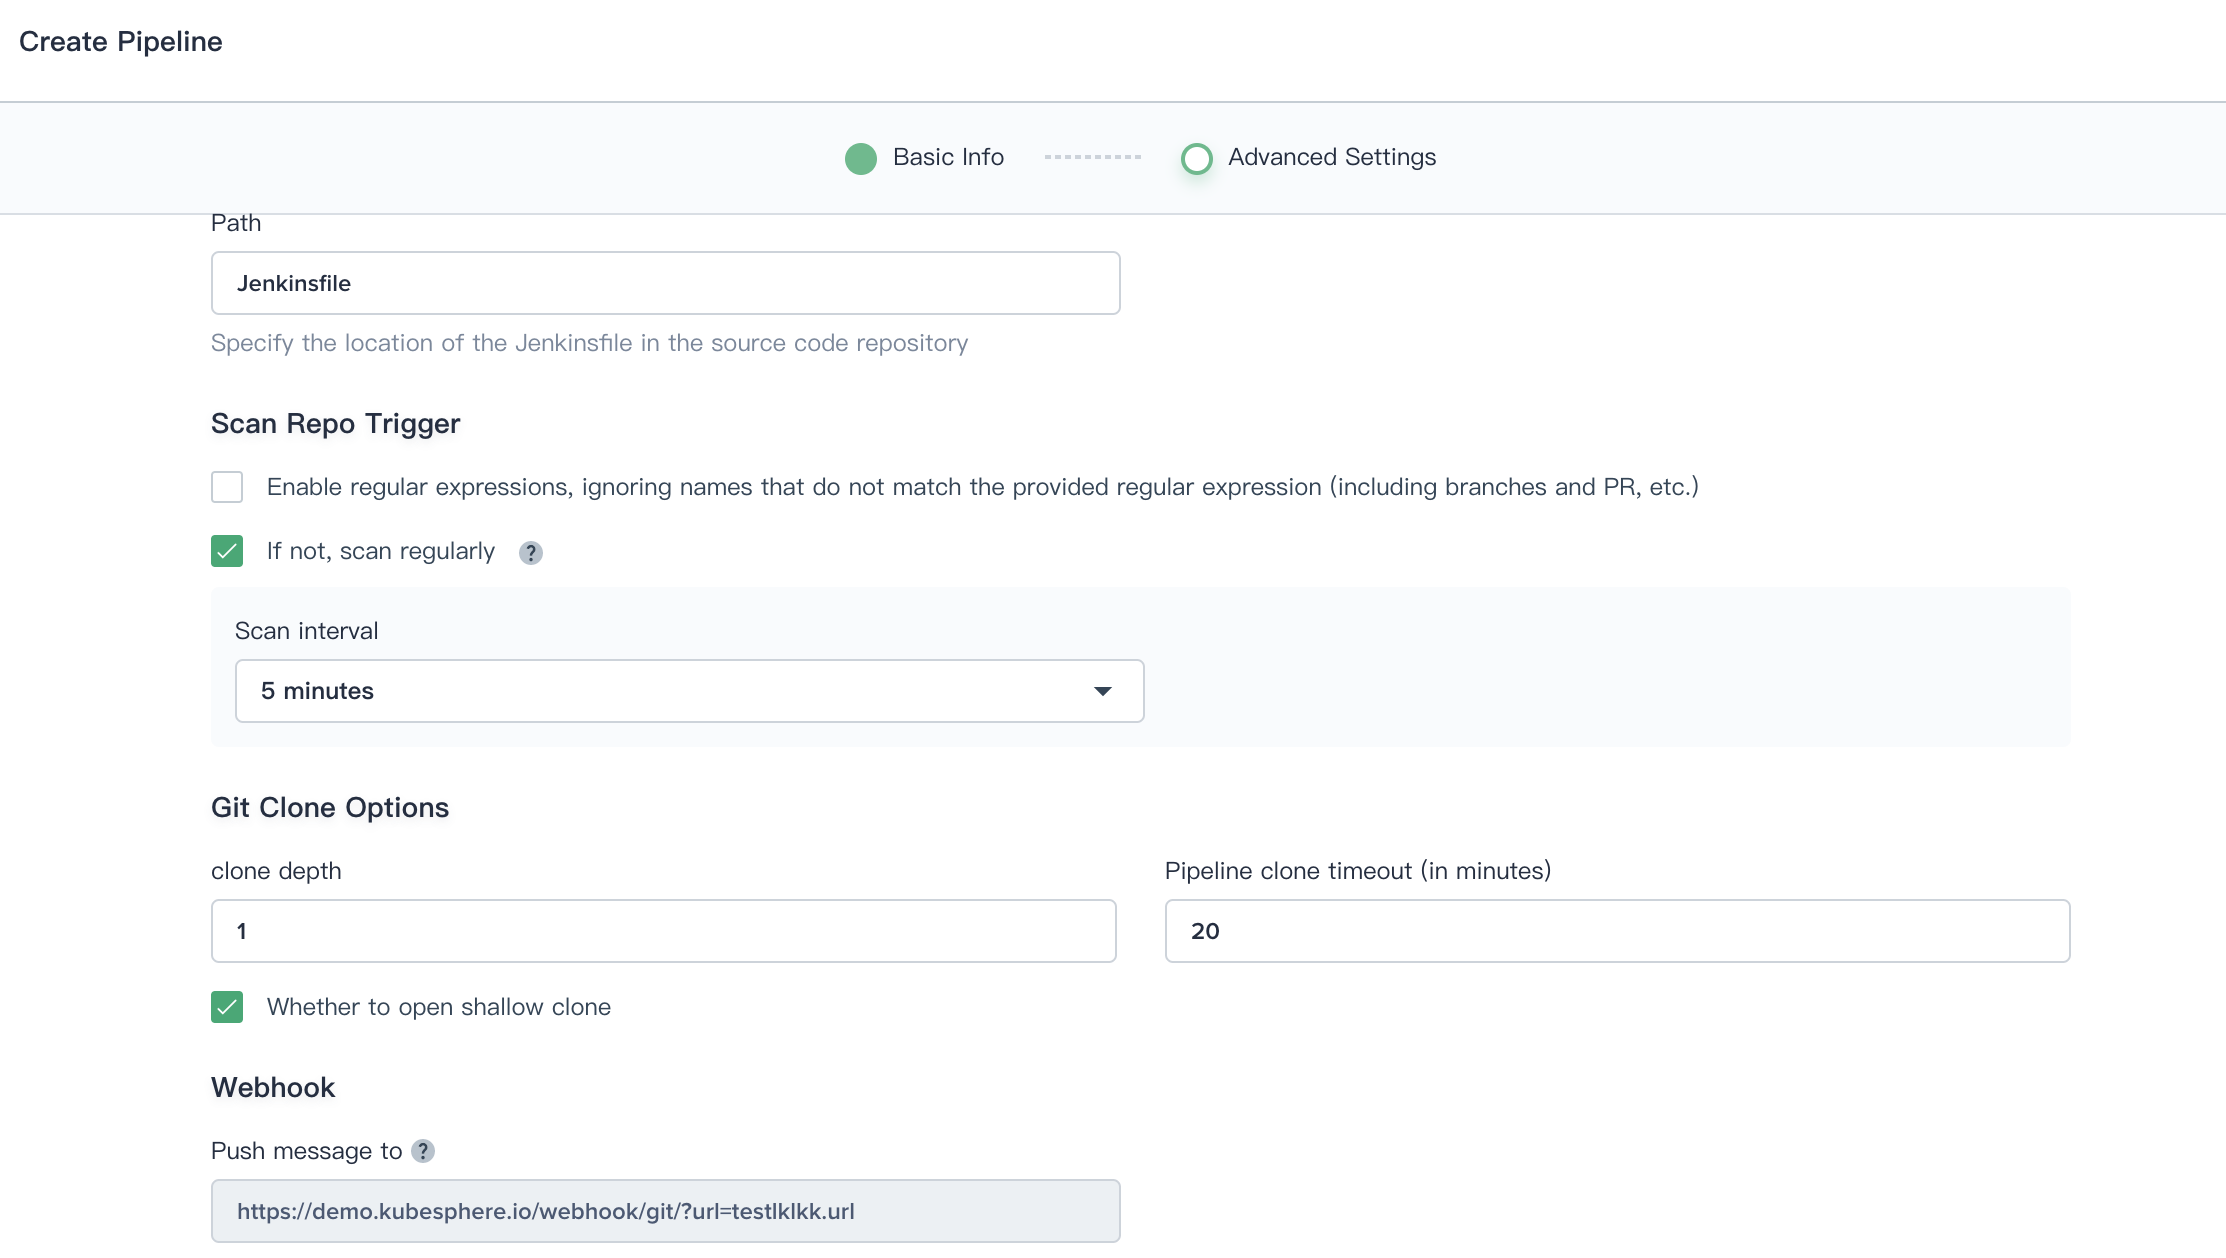Viewport: 2226px width, 1258px height.
Task: Click the clone depth value field
Action: click(x=663, y=931)
